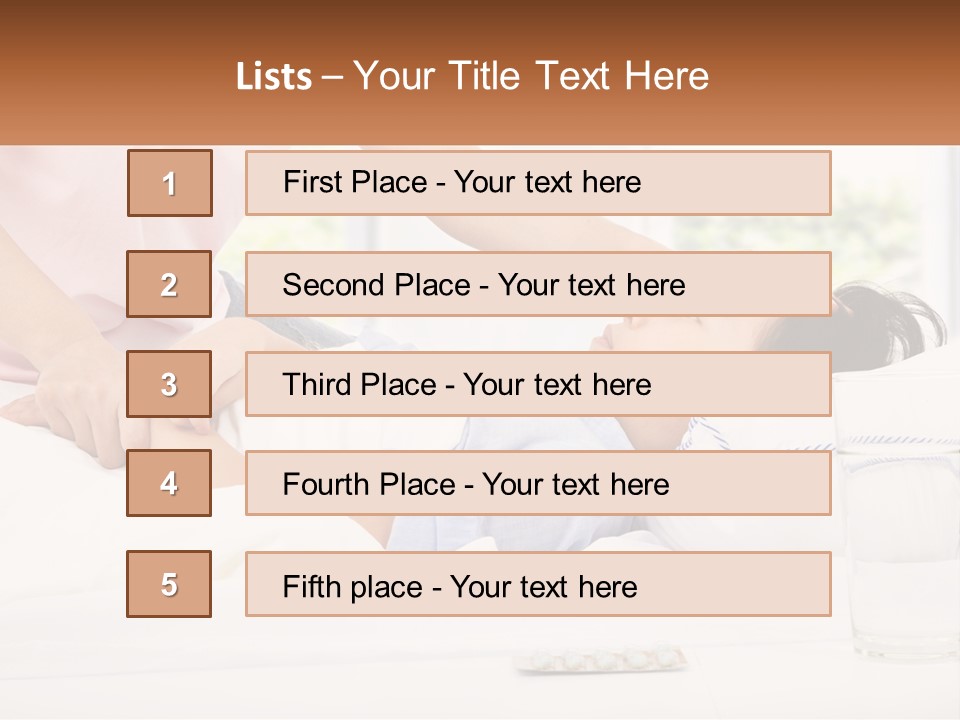This screenshot has width=960, height=720.
Task: Click the pill blister pack in background
Action: point(600,660)
